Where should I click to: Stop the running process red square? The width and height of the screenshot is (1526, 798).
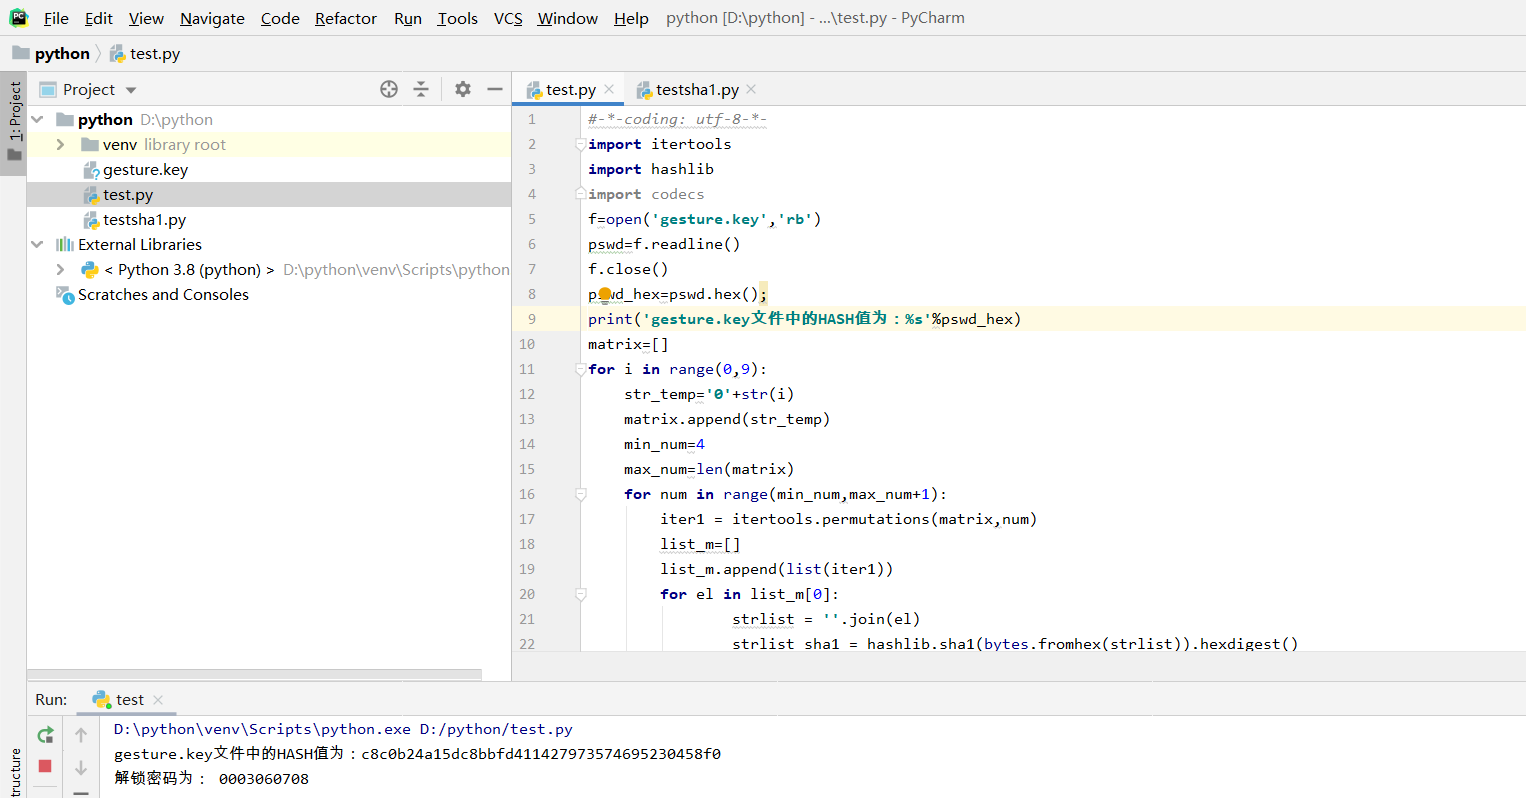45,766
